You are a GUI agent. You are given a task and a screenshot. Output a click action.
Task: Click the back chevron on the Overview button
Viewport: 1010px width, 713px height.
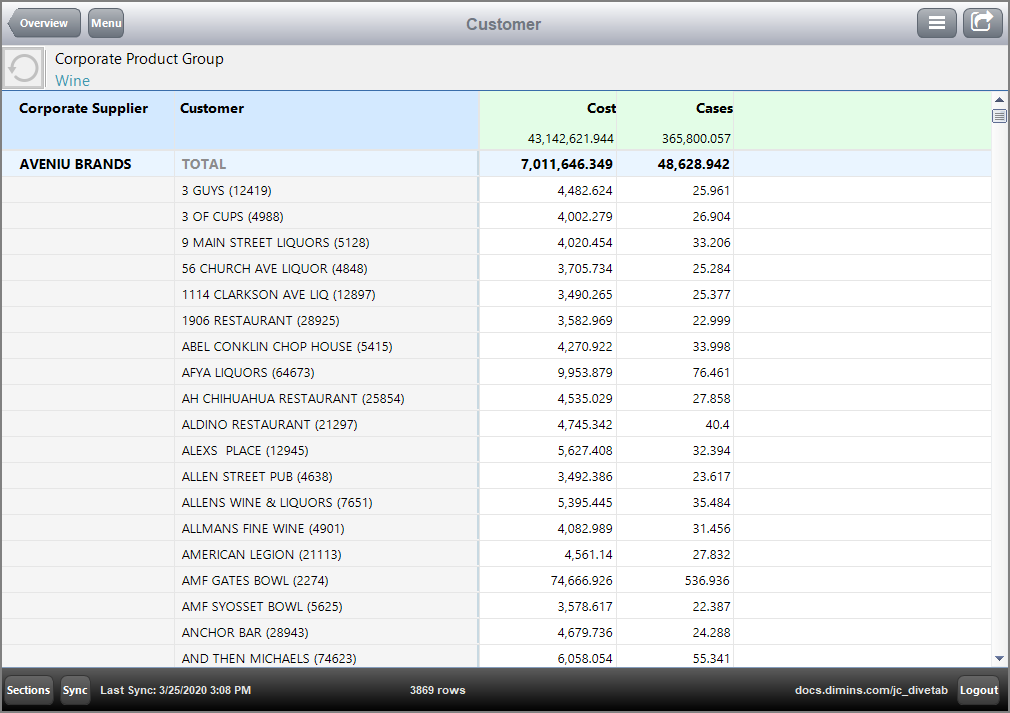(13, 22)
